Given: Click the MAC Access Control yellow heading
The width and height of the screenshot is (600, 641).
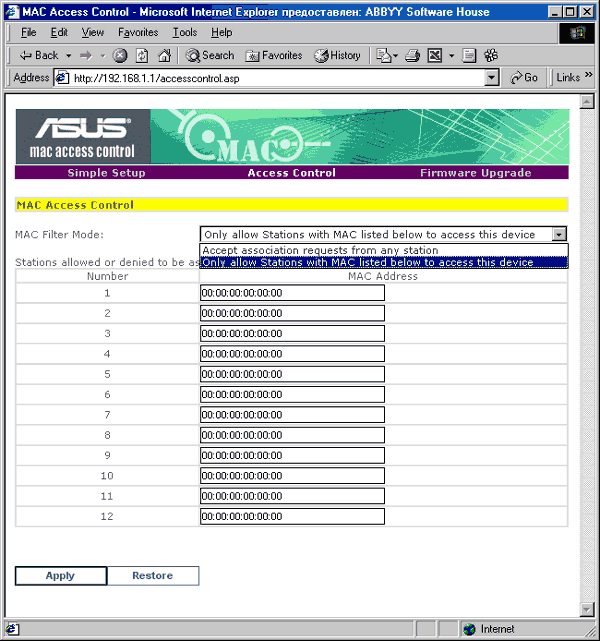Looking at the screenshot, I should coord(291,205).
